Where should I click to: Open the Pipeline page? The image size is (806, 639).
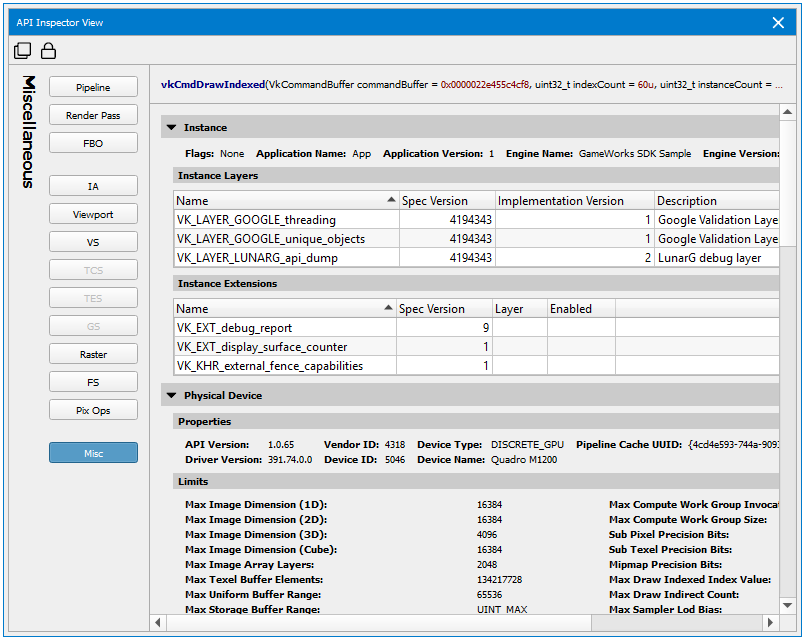93,88
